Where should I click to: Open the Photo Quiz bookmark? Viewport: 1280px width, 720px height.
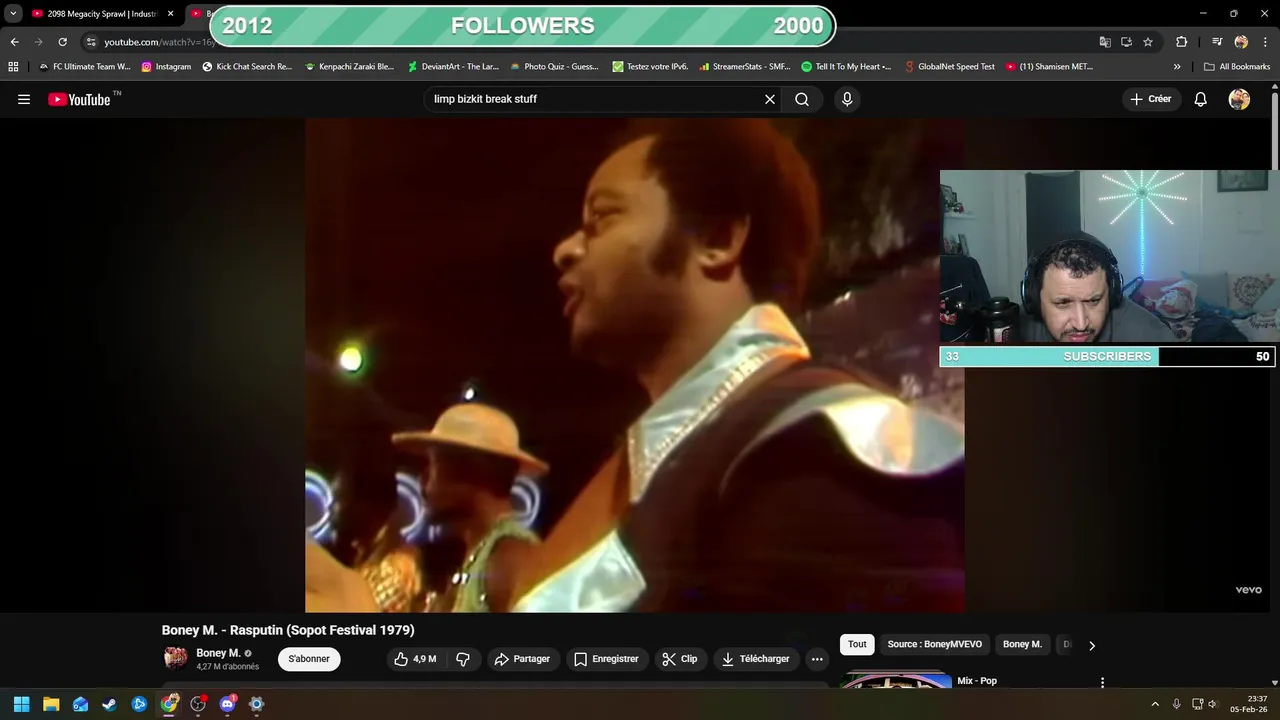pyautogui.click(x=554, y=67)
